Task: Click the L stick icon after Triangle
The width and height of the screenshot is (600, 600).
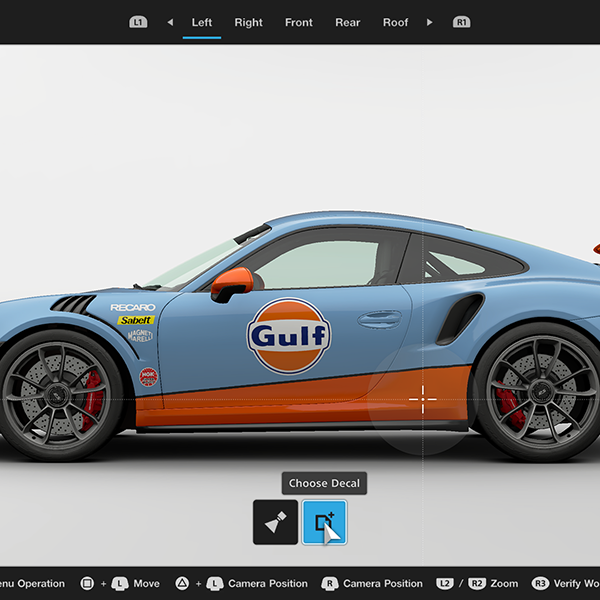Action: (215, 584)
